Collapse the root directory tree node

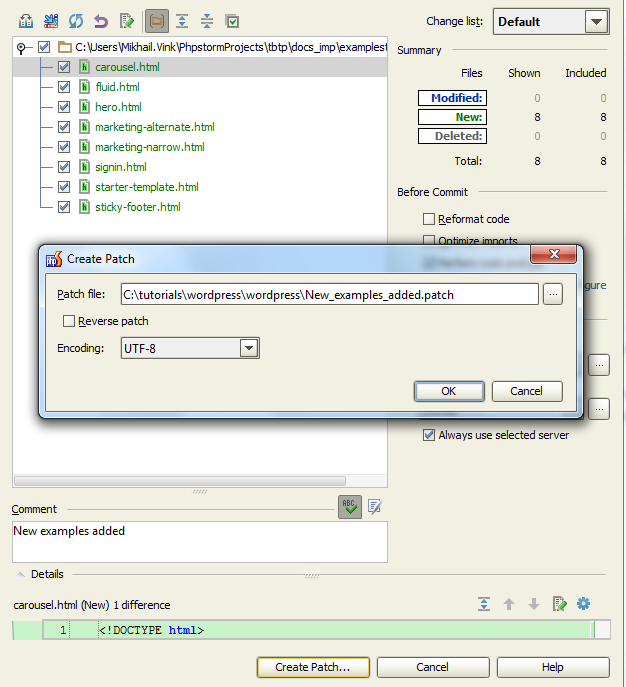pyautogui.click(x=21, y=47)
